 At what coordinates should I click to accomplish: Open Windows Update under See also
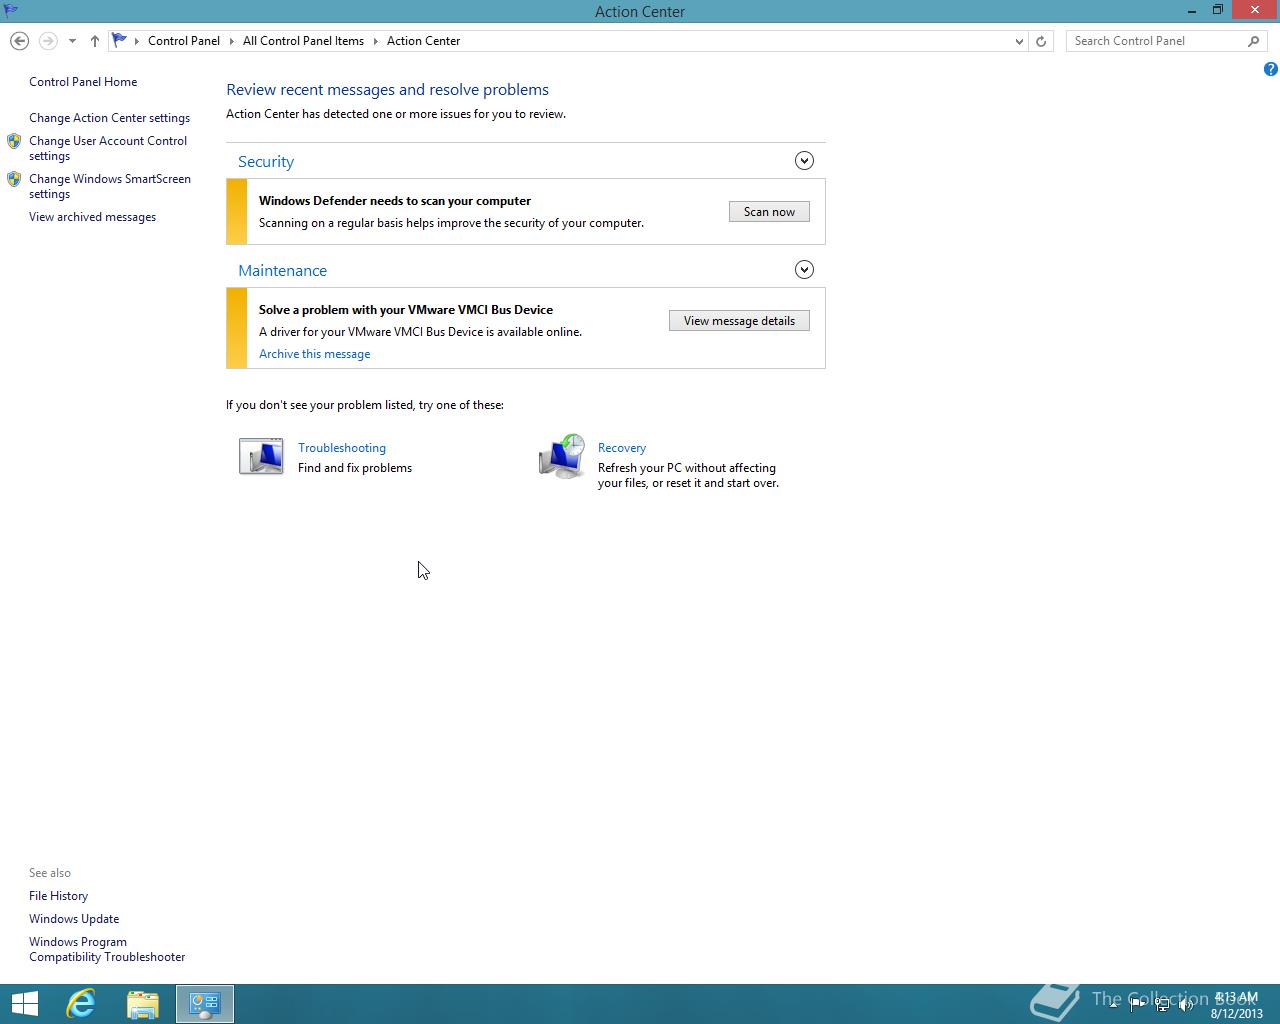[x=74, y=919]
